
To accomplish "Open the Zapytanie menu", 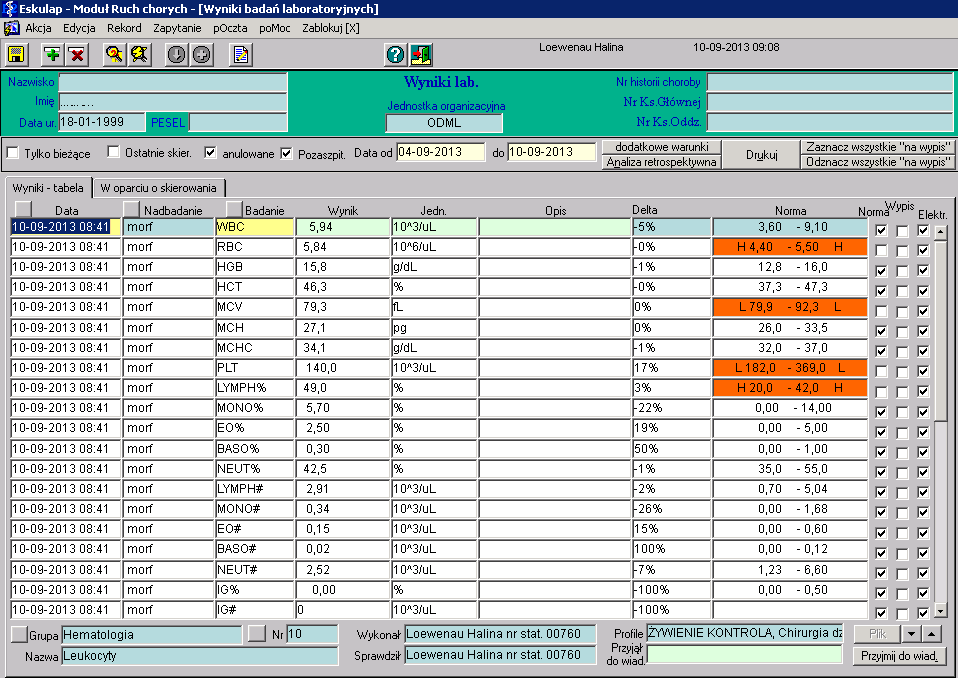I will 177,28.
